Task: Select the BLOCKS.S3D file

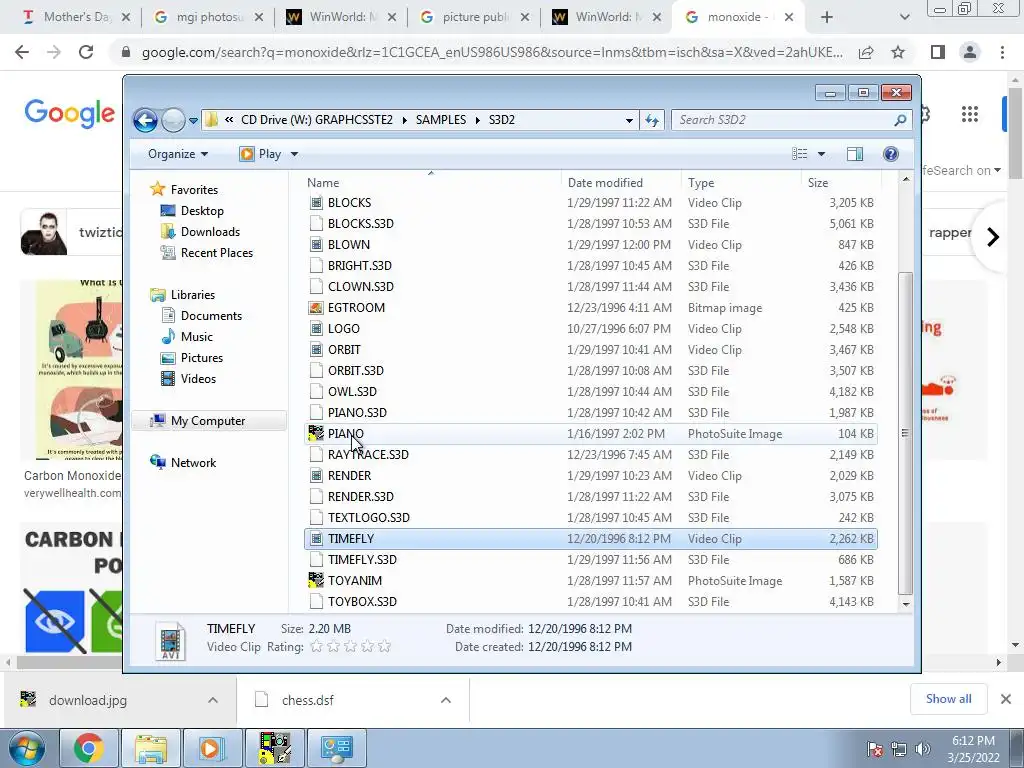Action: coord(591,224)
